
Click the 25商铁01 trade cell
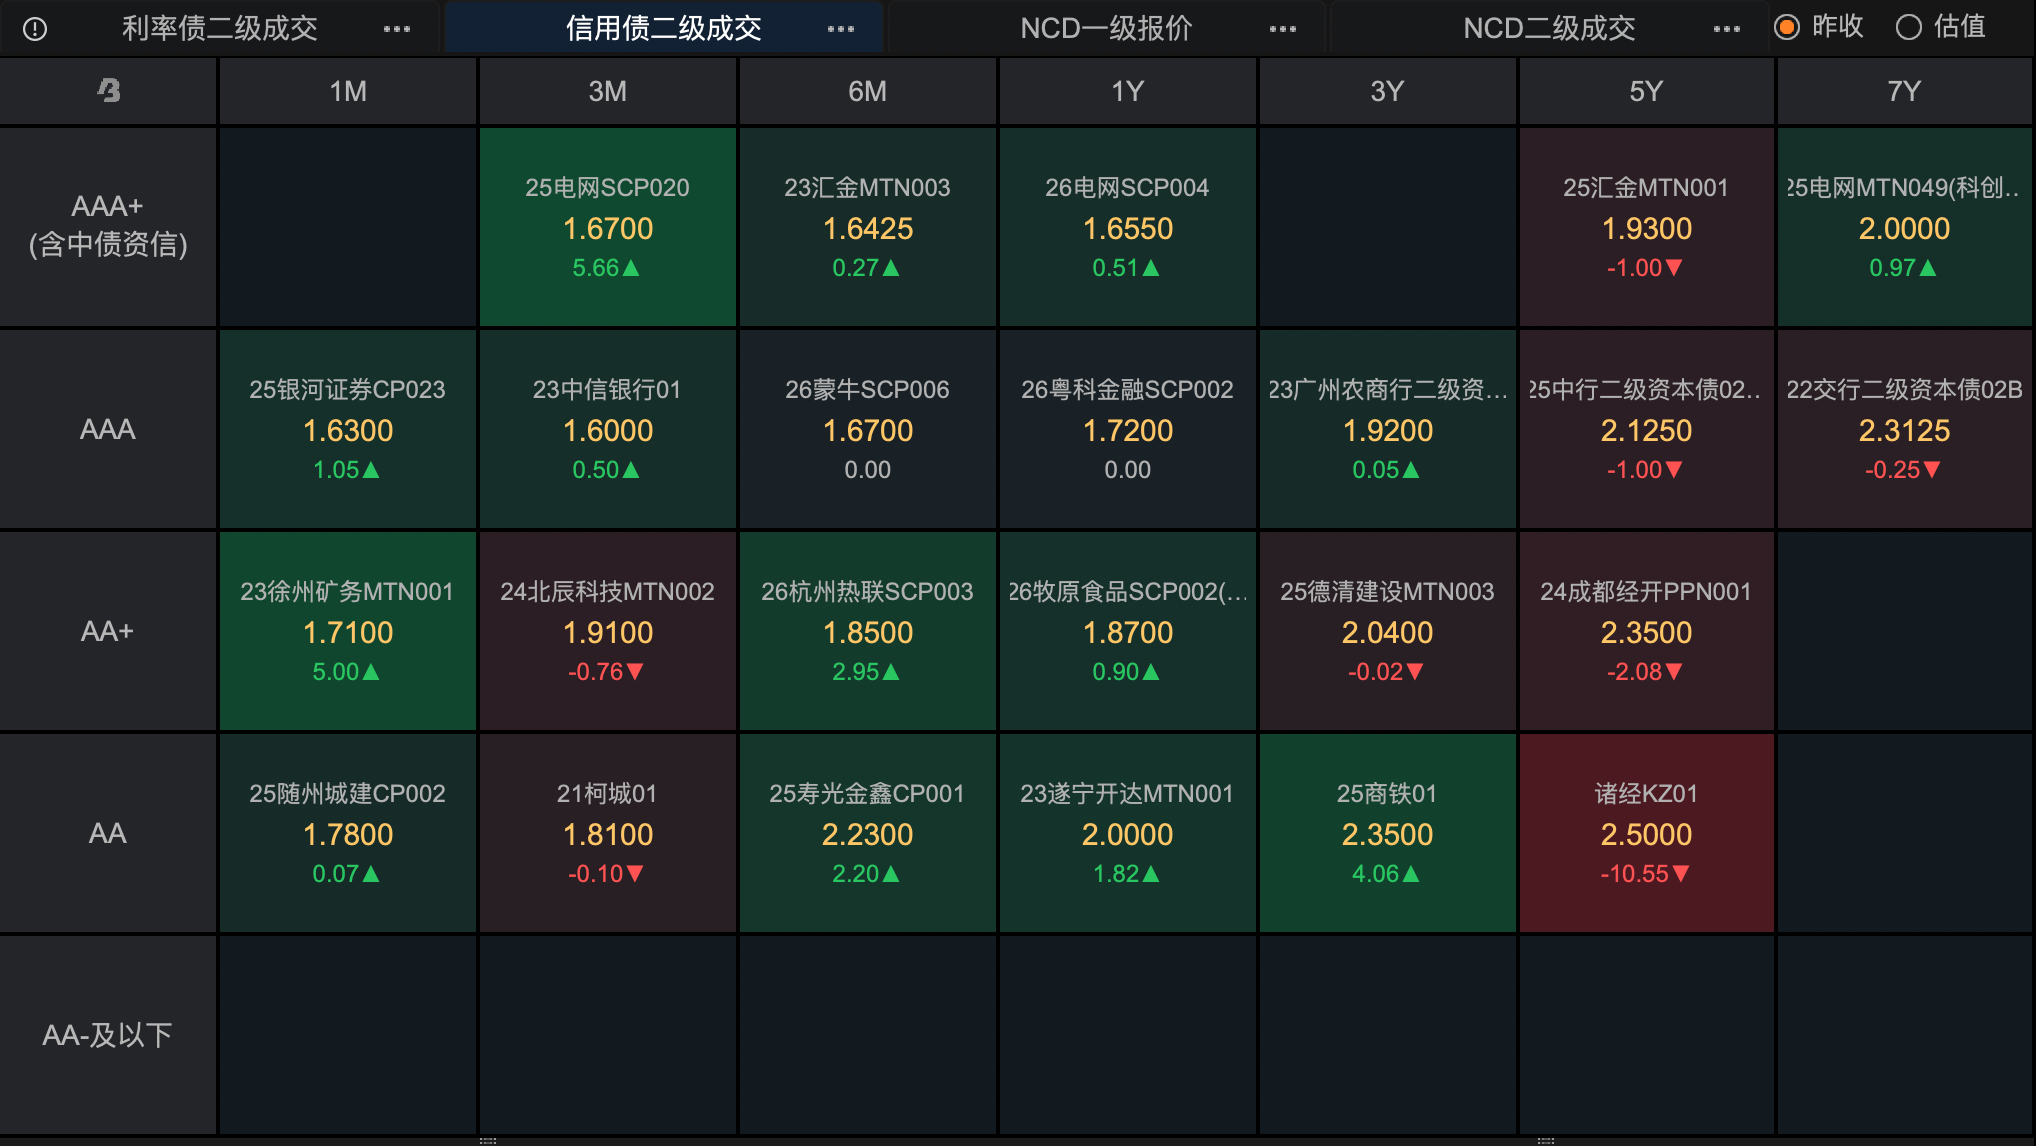coord(1387,833)
